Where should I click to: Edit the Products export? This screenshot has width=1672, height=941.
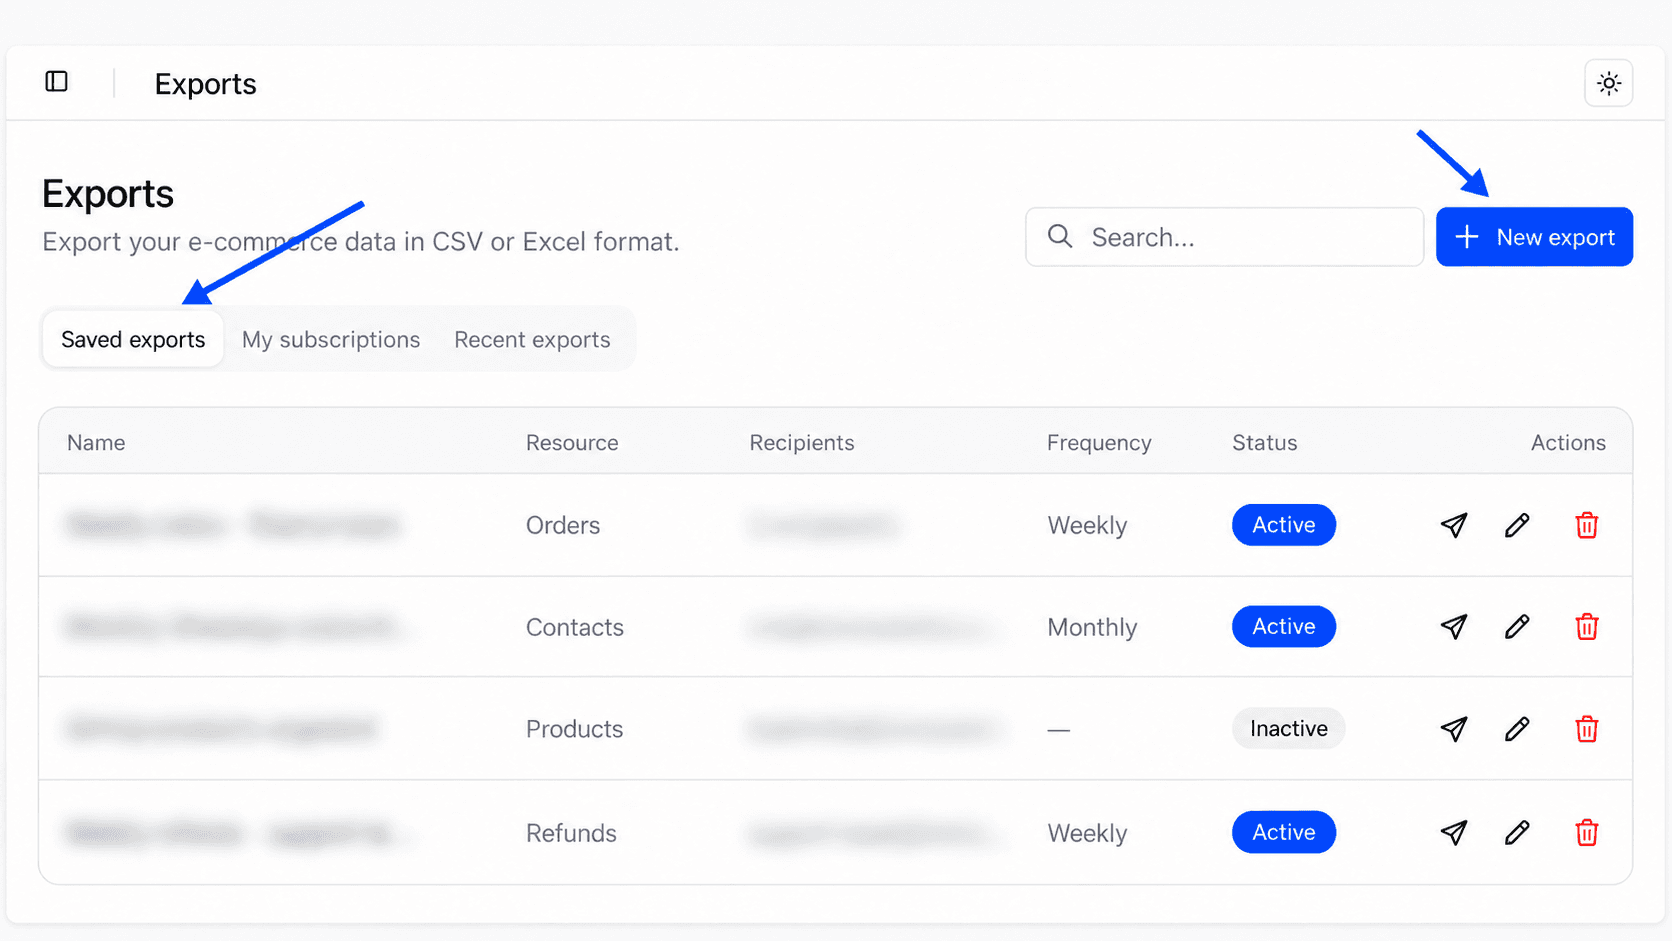click(1517, 729)
